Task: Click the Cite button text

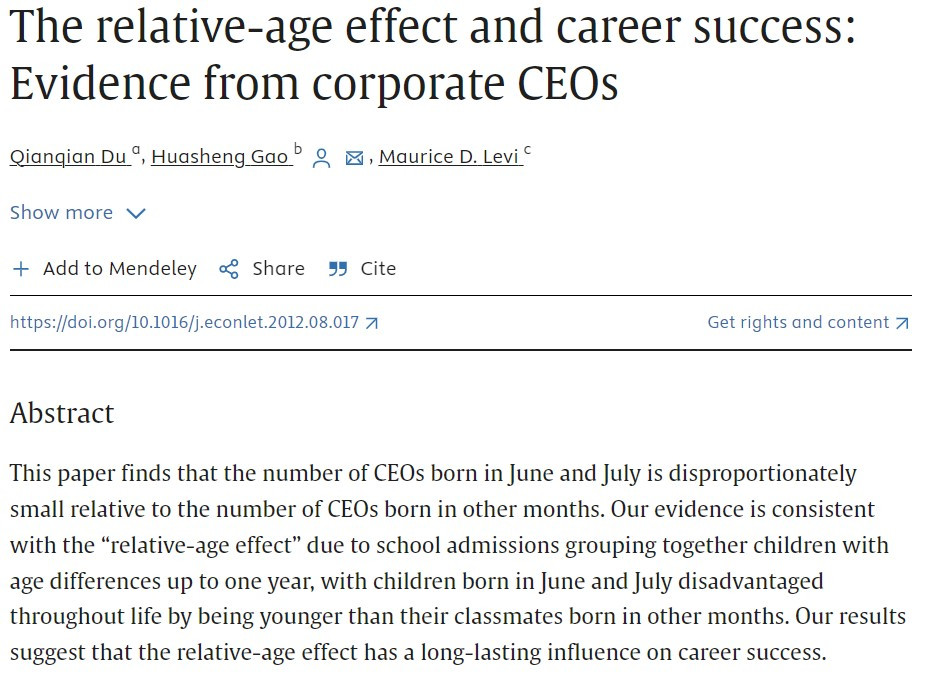Action: coord(378,269)
